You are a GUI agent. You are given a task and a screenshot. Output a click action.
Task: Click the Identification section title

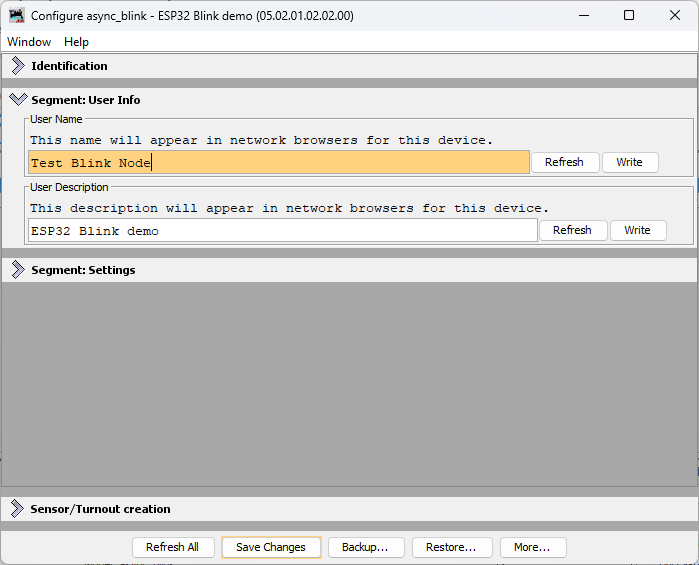[x=69, y=66]
